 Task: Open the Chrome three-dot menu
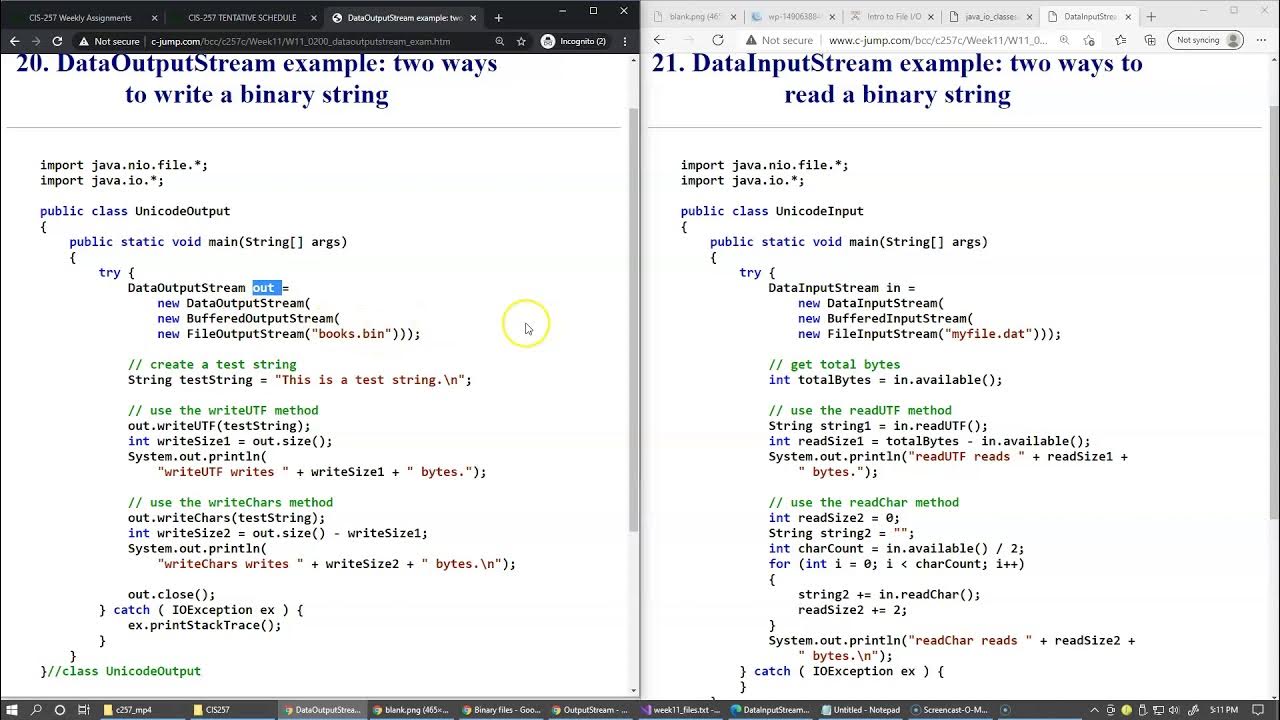click(x=625, y=41)
